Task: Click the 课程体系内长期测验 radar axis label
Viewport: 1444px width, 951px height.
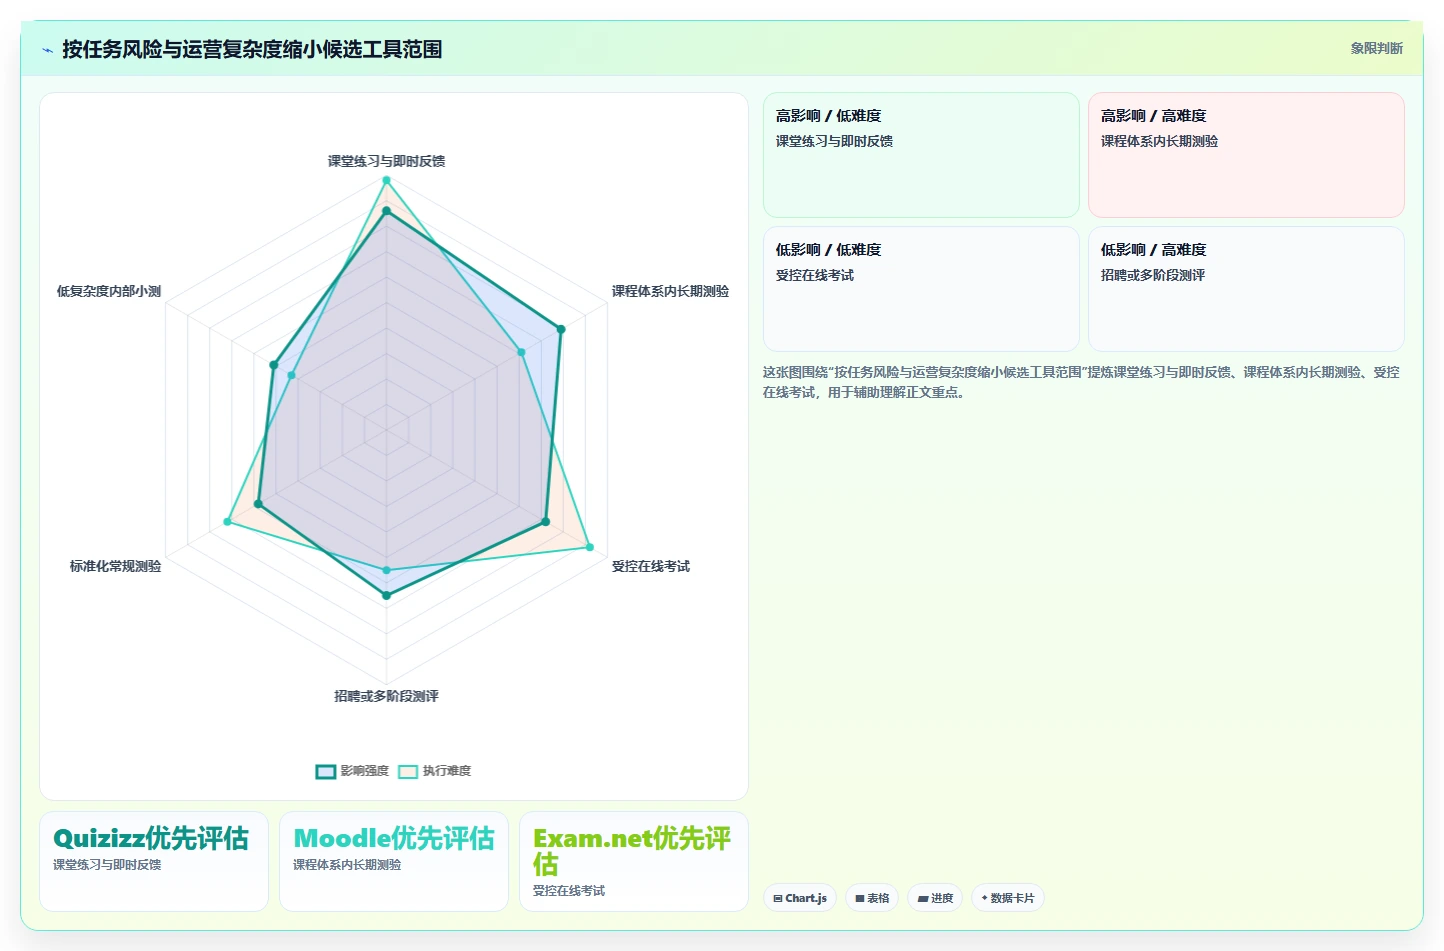Action: point(670,291)
